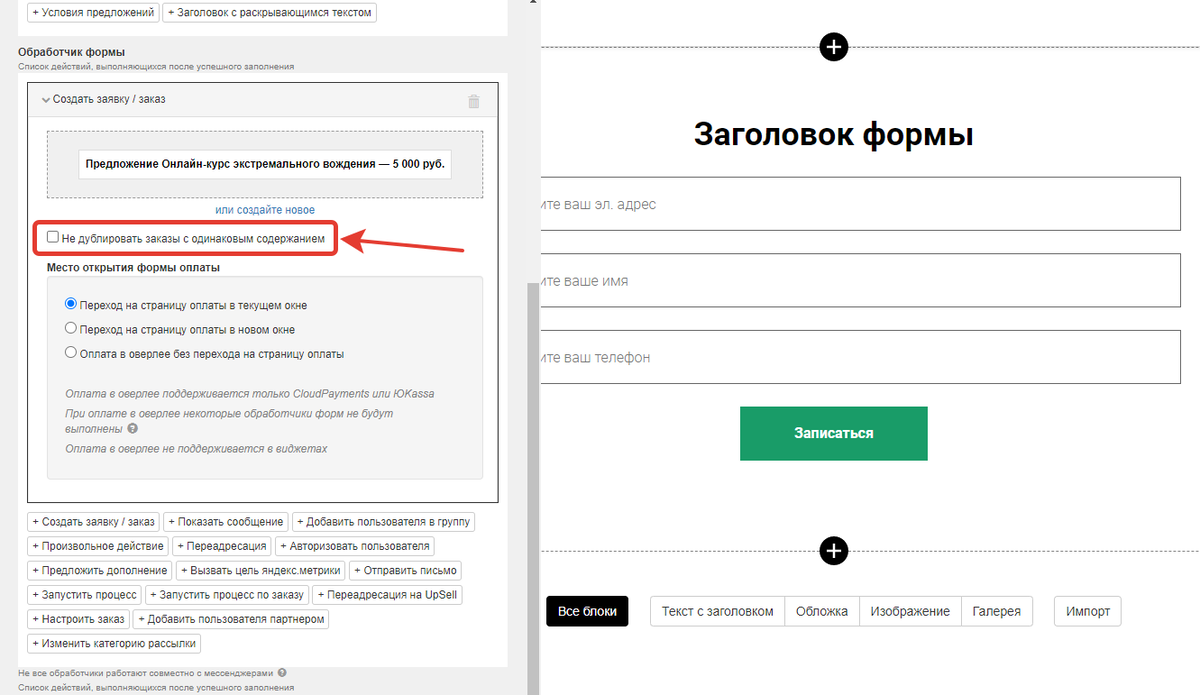Open the selected offer 'Онлайн-курс экстремального вождения'
Screen dimensions: 1200x695
coord(265,164)
